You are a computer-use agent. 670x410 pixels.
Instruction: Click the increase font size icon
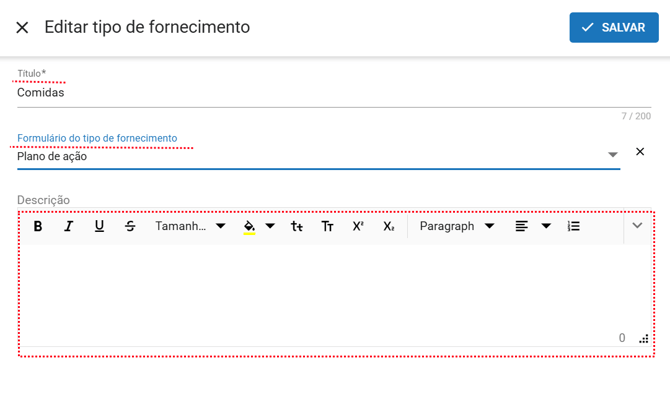pyautogui.click(x=327, y=226)
